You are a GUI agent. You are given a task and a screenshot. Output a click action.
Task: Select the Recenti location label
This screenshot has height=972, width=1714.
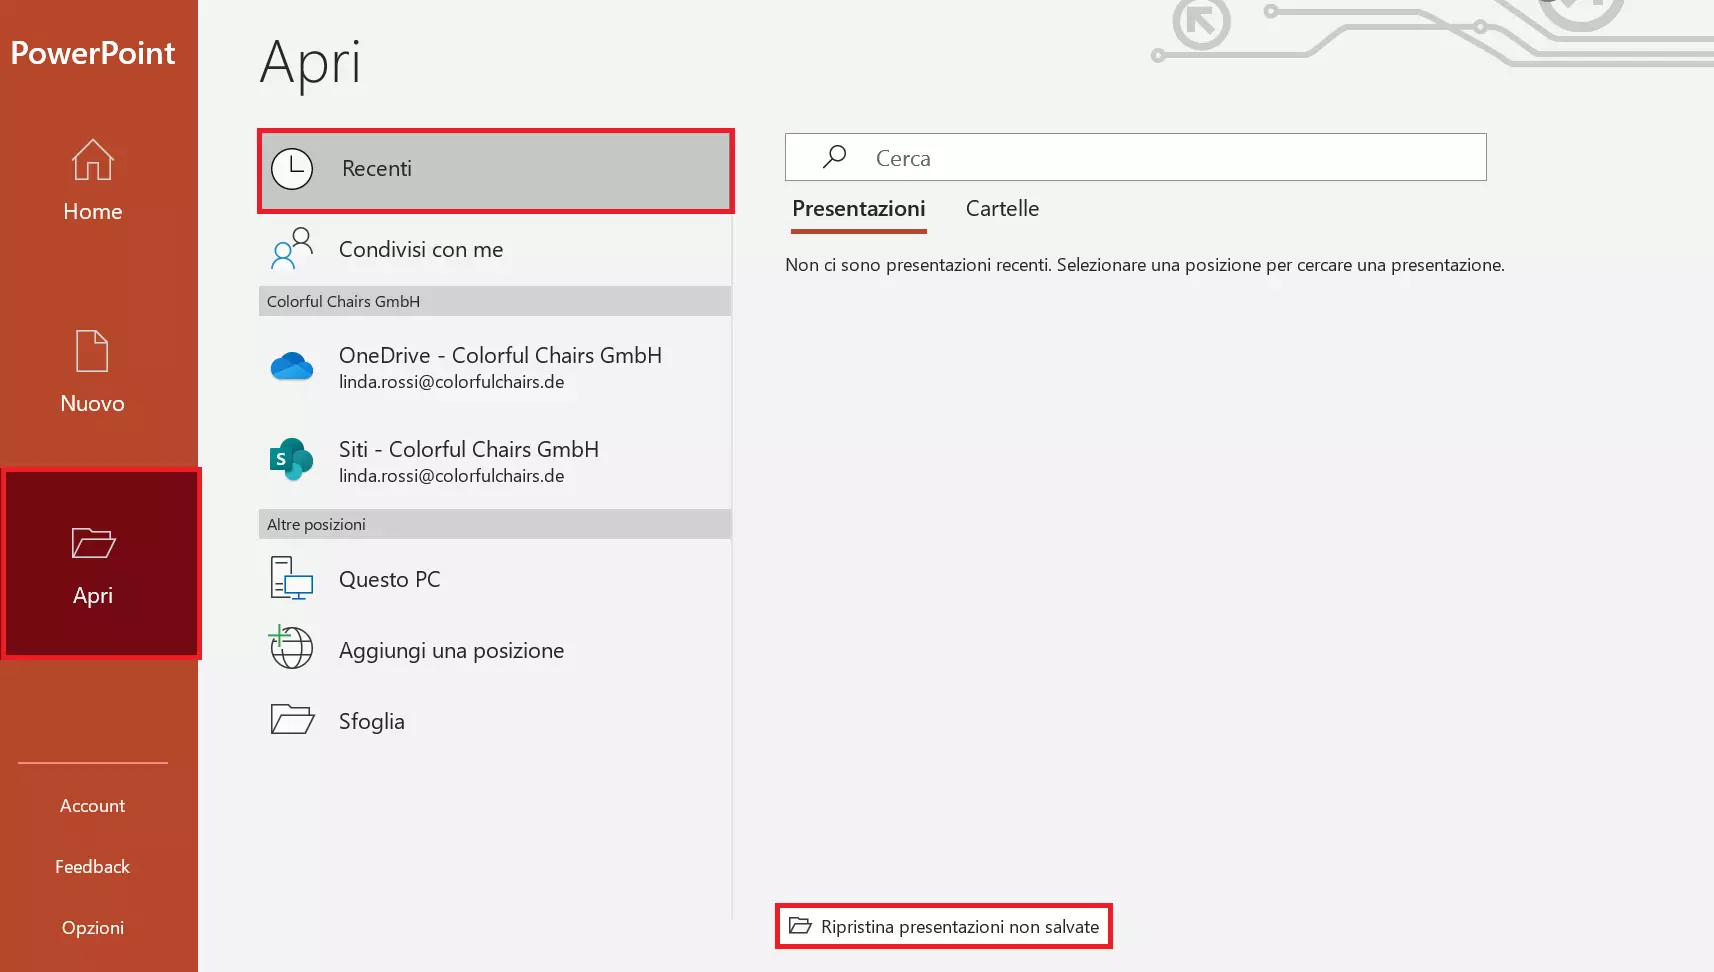pos(377,169)
